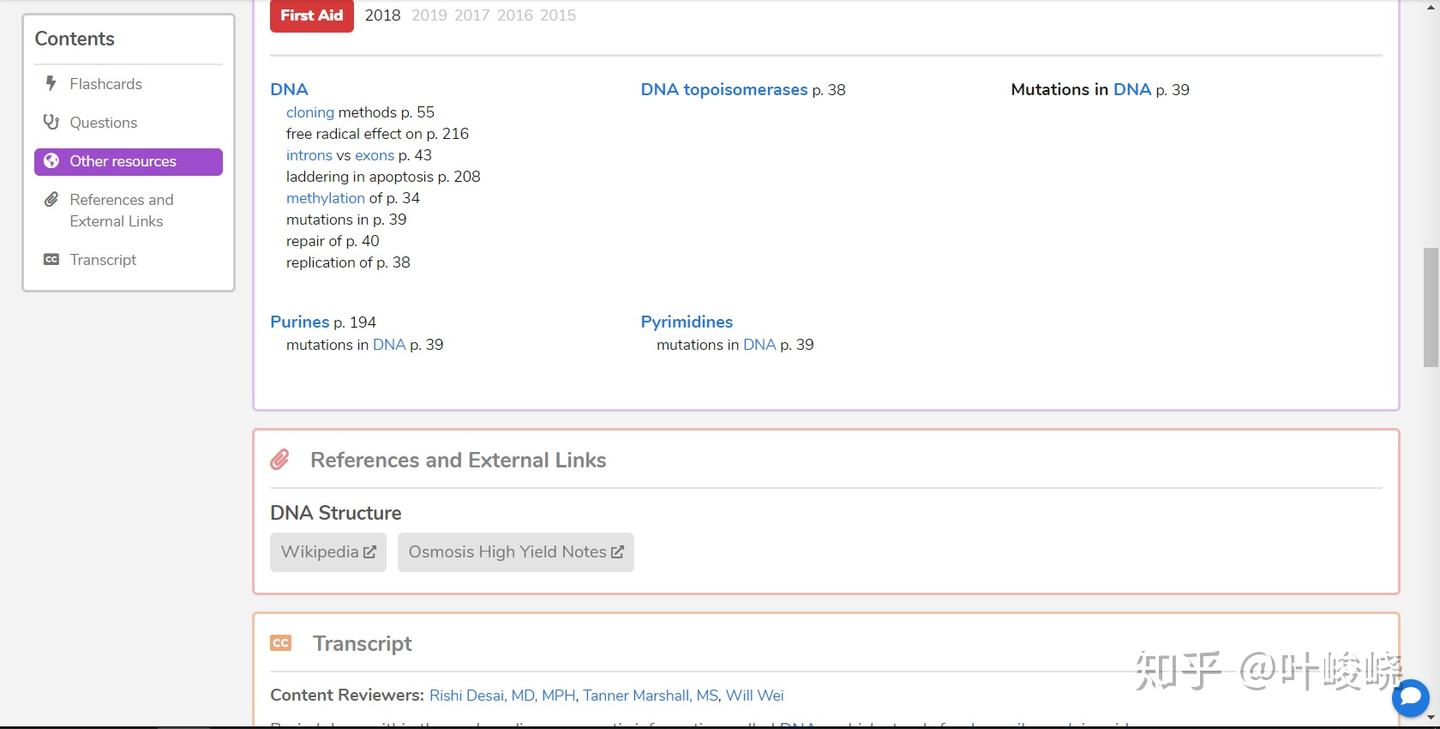
Task: Click the CC icon beside Transcript in sidebar
Action: tap(51, 260)
